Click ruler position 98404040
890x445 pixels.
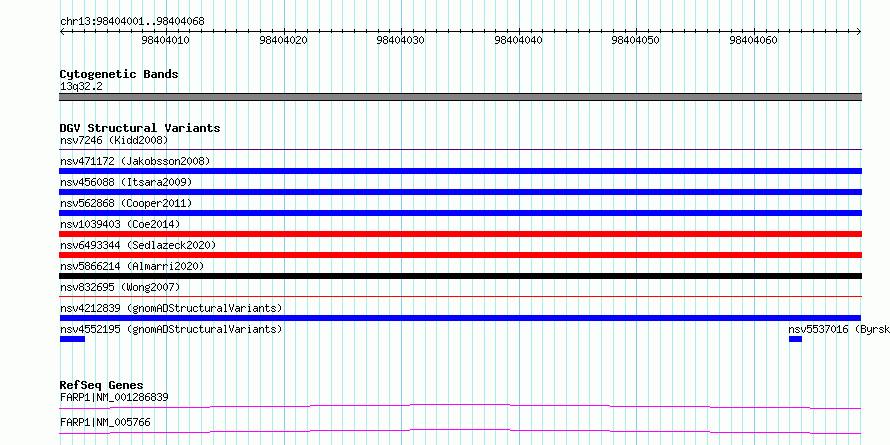tap(518, 40)
